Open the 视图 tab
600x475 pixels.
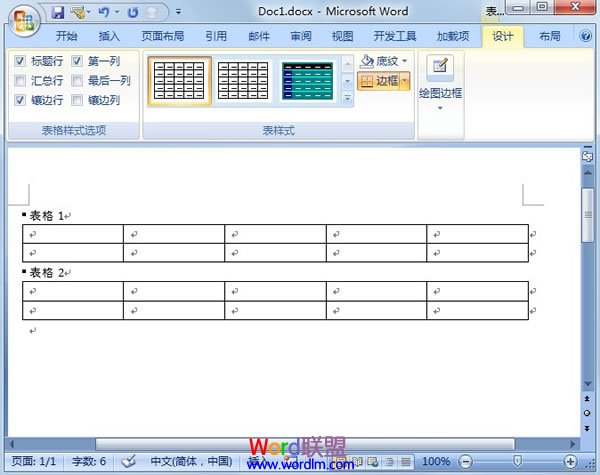click(x=342, y=36)
